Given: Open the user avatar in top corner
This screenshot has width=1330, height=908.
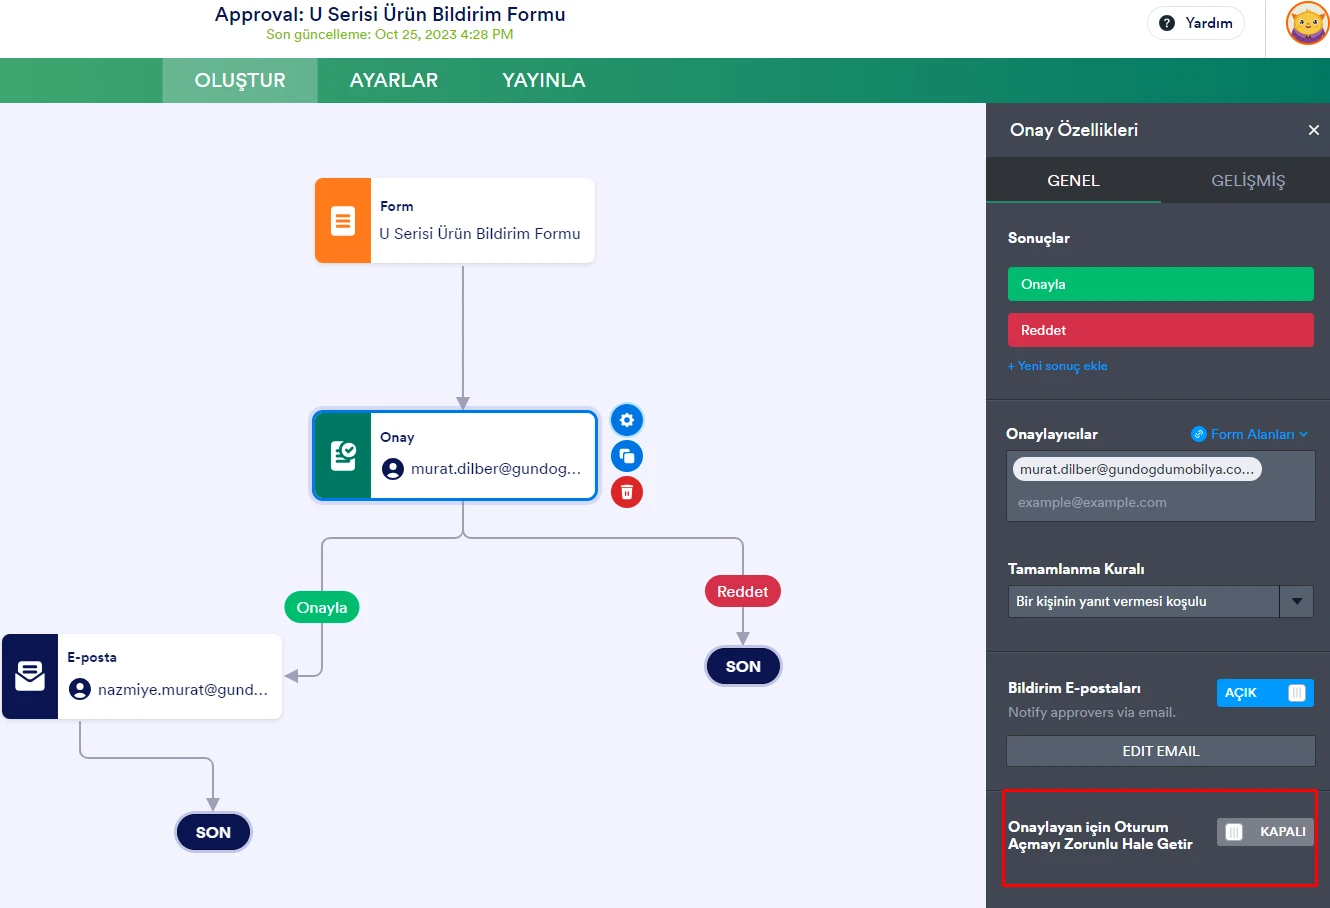Looking at the screenshot, I should [x=1306, y=23].
